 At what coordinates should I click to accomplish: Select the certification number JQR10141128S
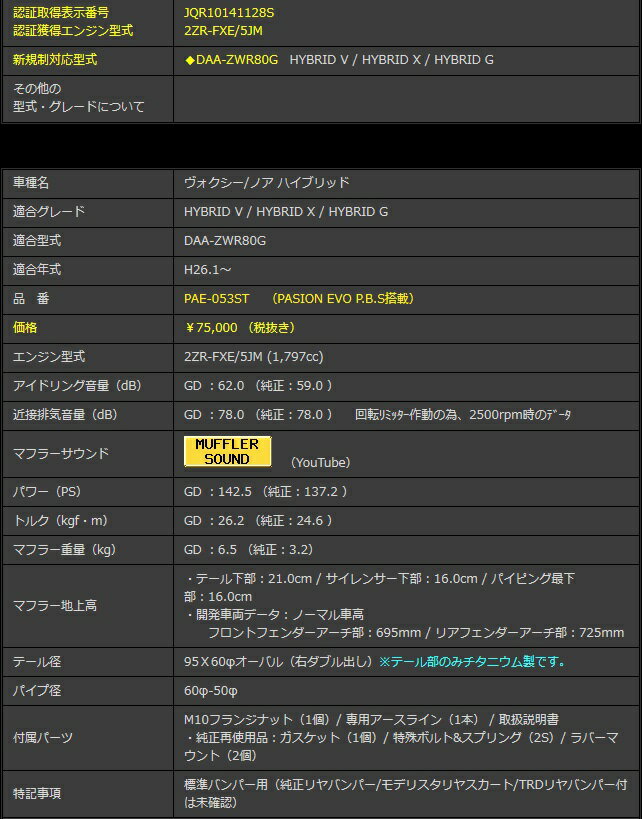point(229,13)
